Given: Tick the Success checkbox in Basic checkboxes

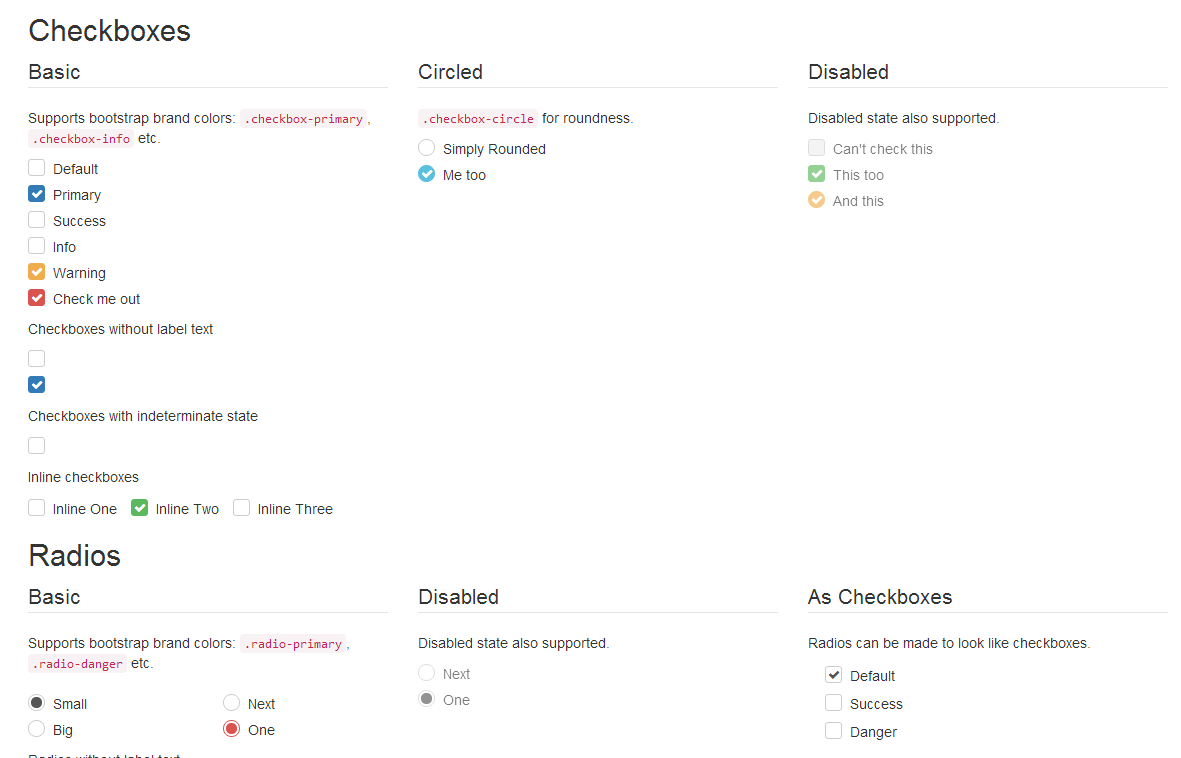Looking at the screenshot, I should coord(36,220).
